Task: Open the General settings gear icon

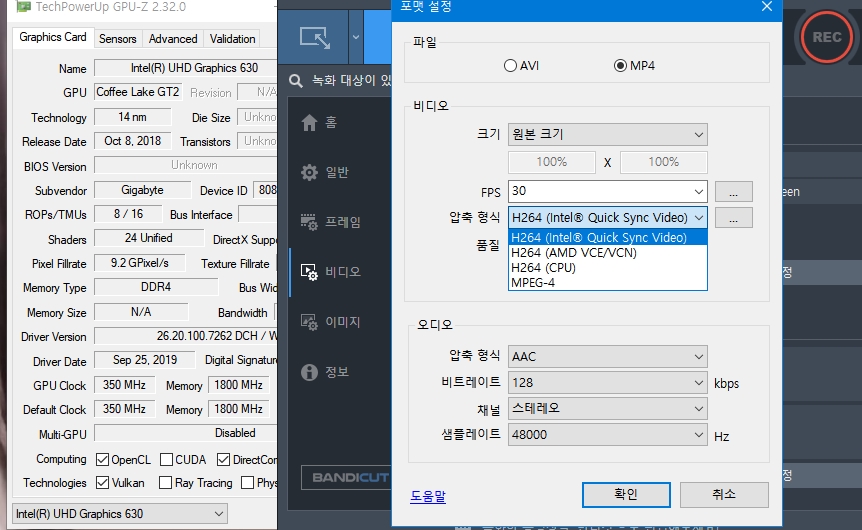Action: [x=310, y=172]
